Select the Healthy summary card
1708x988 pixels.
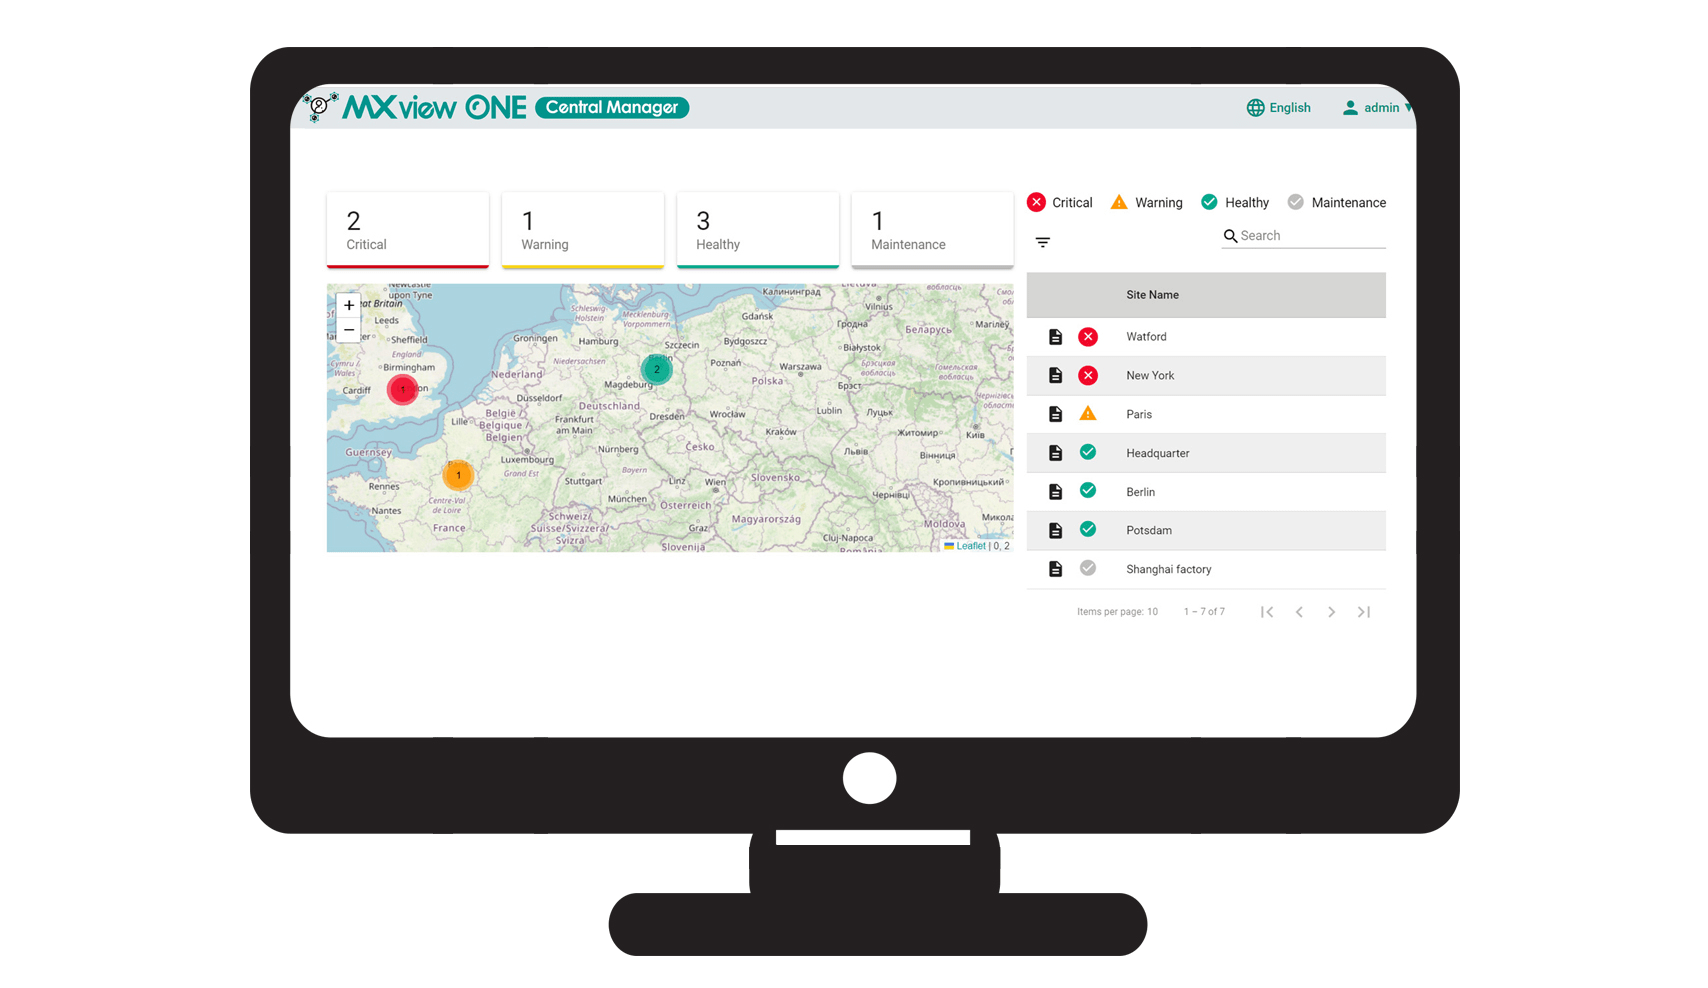(x=758, y=230)
